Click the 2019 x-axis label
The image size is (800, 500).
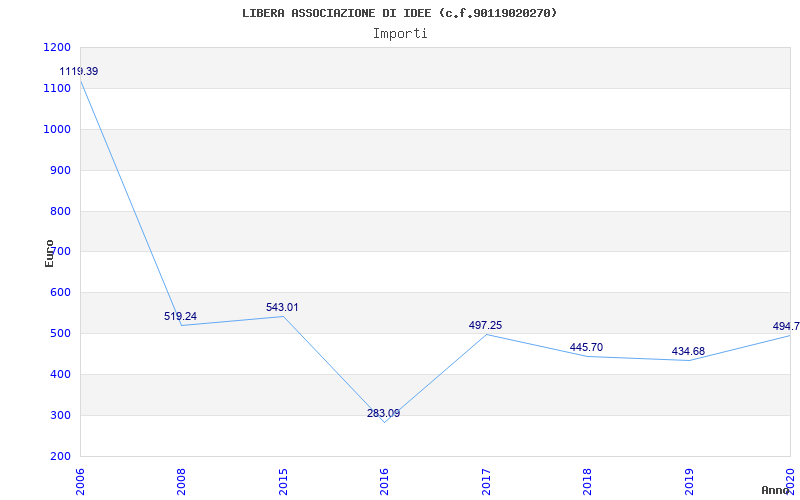tap(689, 482)
